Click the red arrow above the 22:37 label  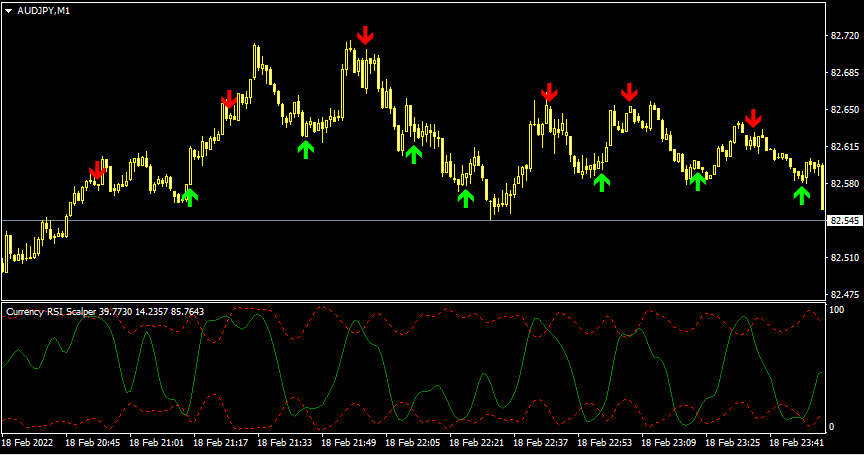tap(548, 93)
